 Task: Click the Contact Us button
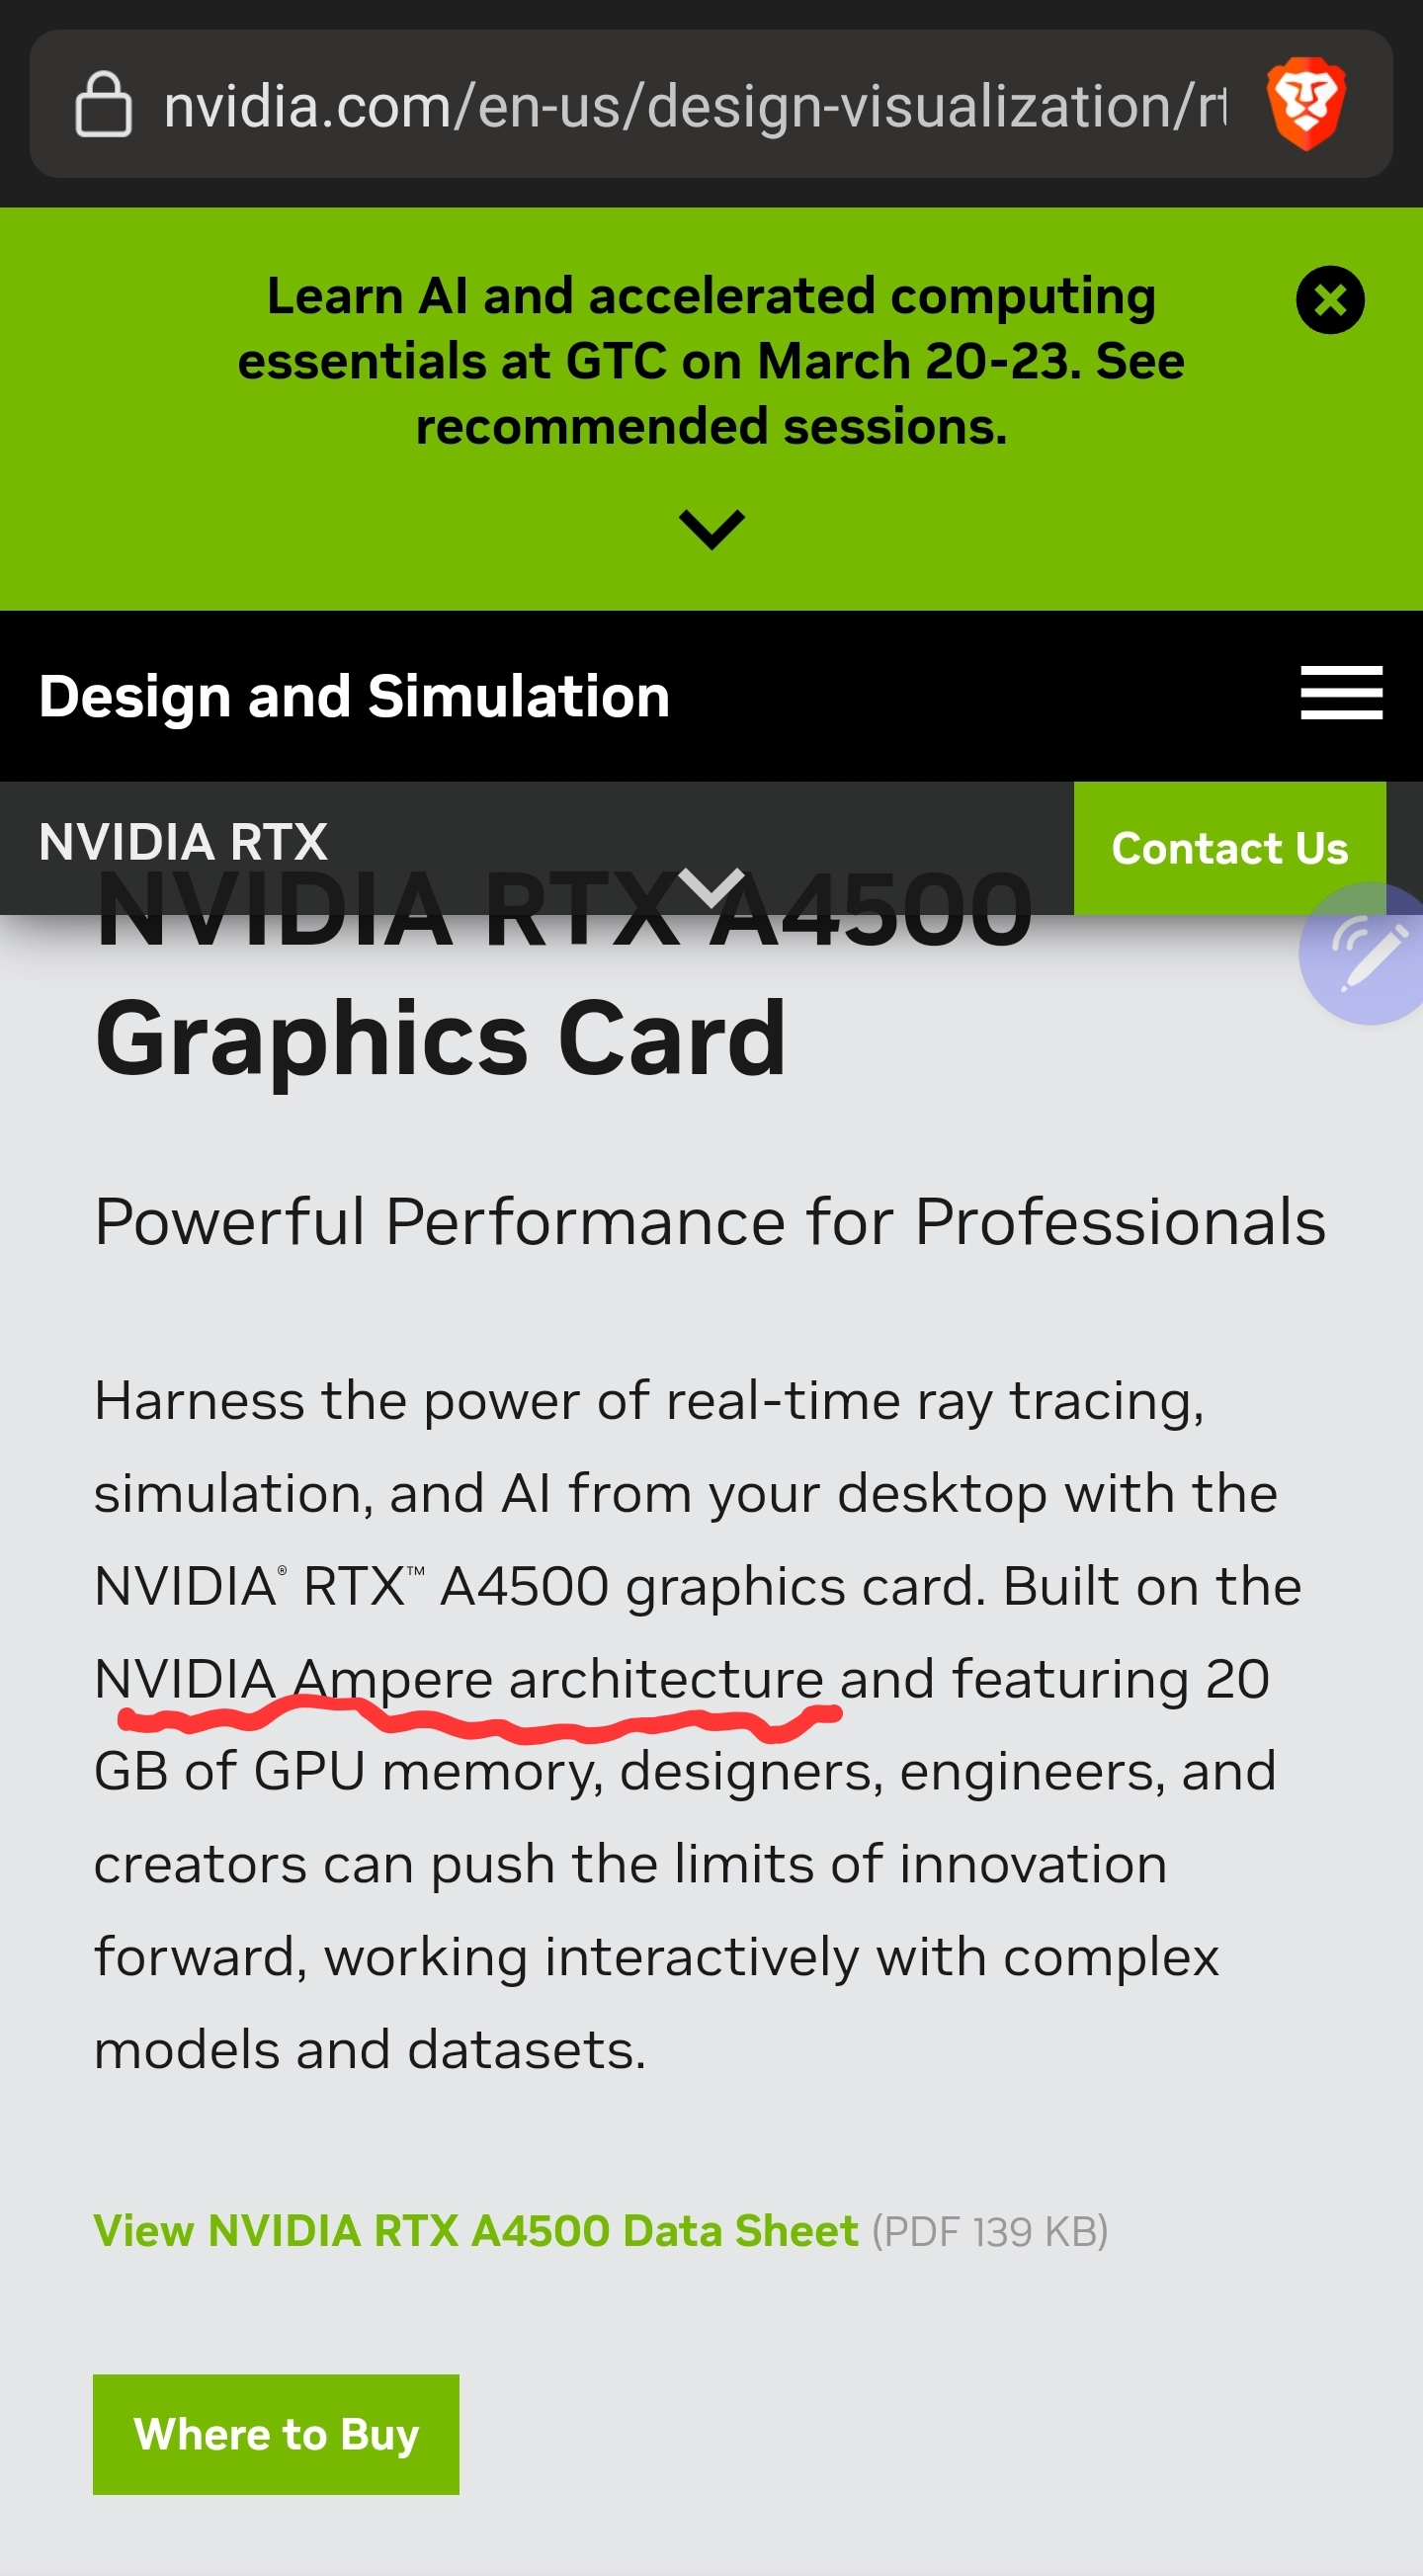tap(1230, 847)
